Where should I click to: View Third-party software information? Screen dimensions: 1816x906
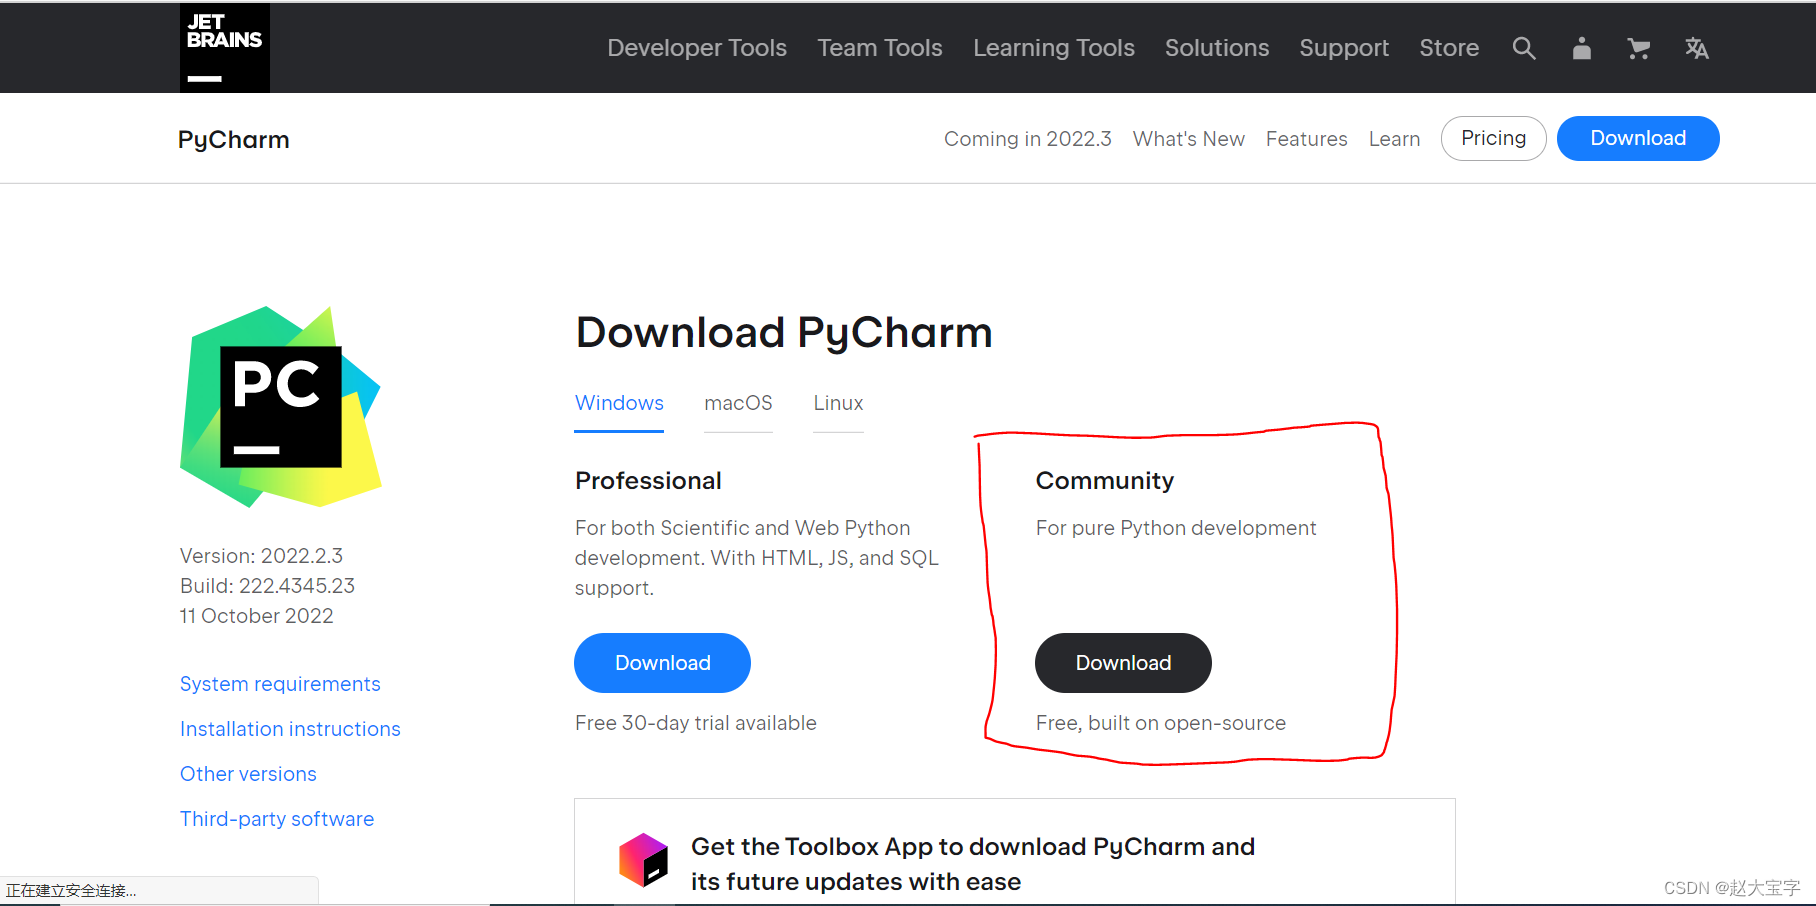click(x=277, y=818)
